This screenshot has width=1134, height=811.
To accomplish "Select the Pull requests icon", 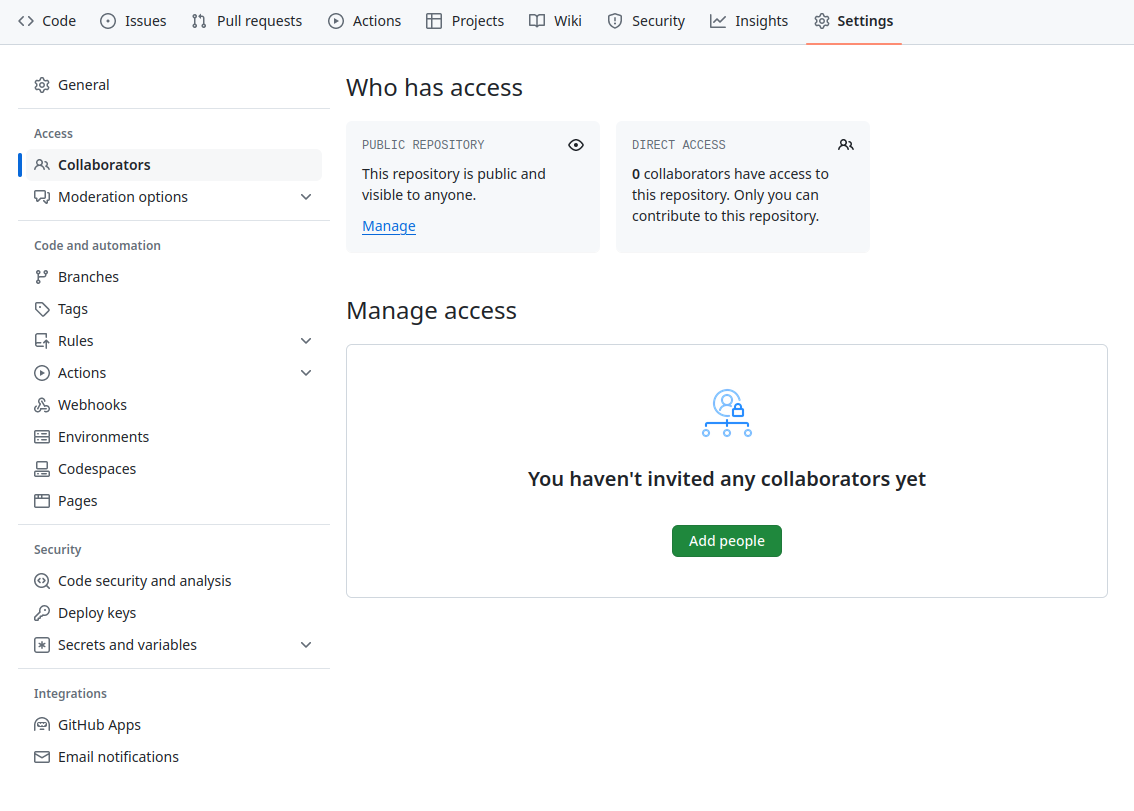I will pos(197,20).
